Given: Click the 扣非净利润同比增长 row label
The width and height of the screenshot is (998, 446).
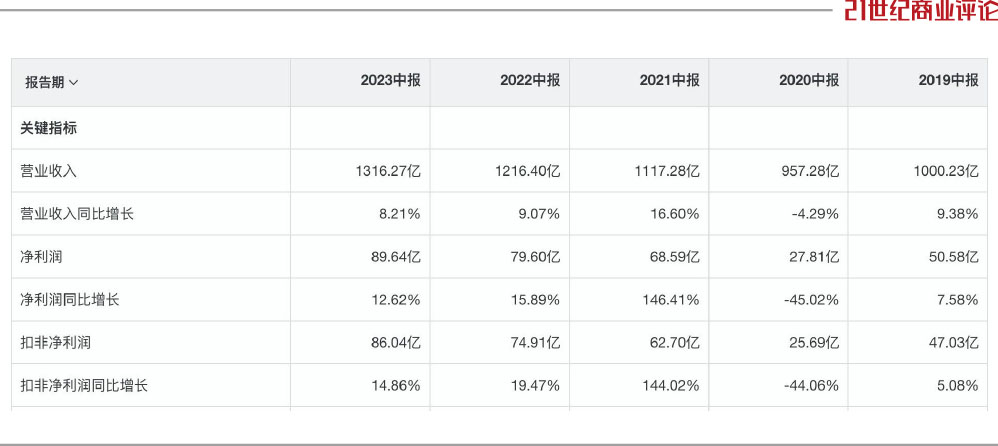Looking at the screenshot, I should (x=84, y=386).
